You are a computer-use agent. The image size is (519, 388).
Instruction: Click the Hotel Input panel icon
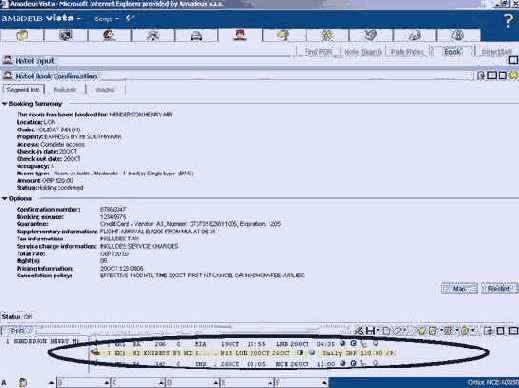click(x=8, y=60)
